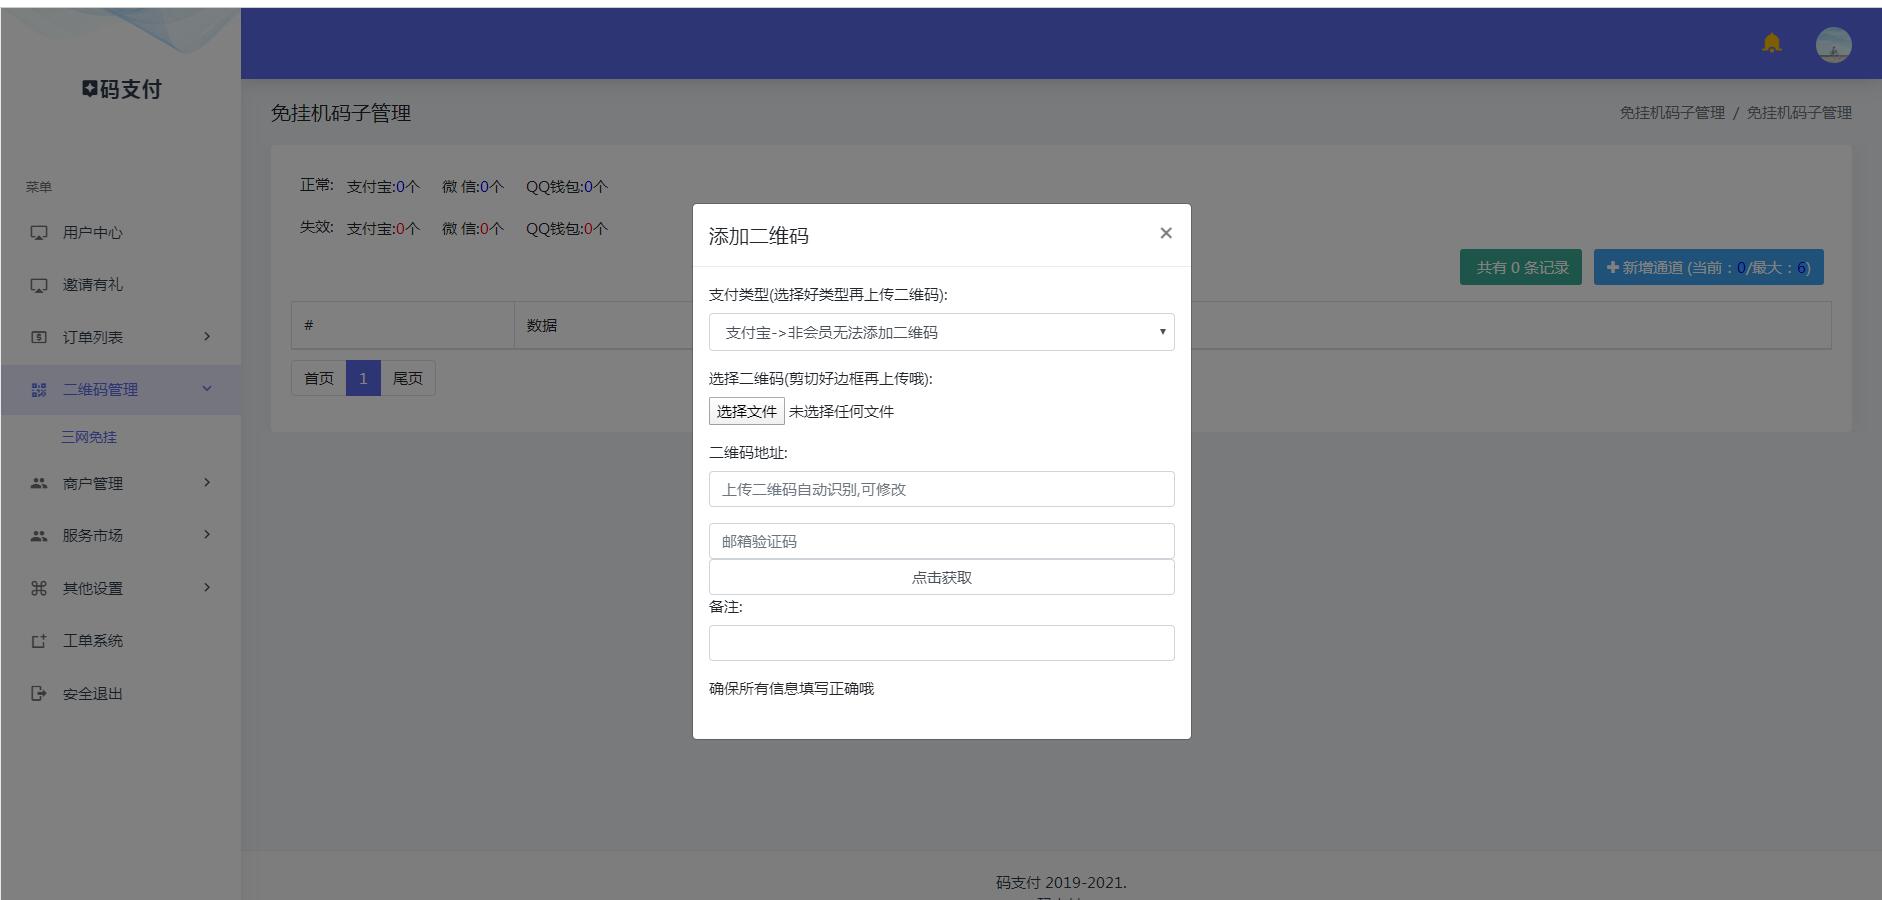Click the notification bell icon

1771,44
